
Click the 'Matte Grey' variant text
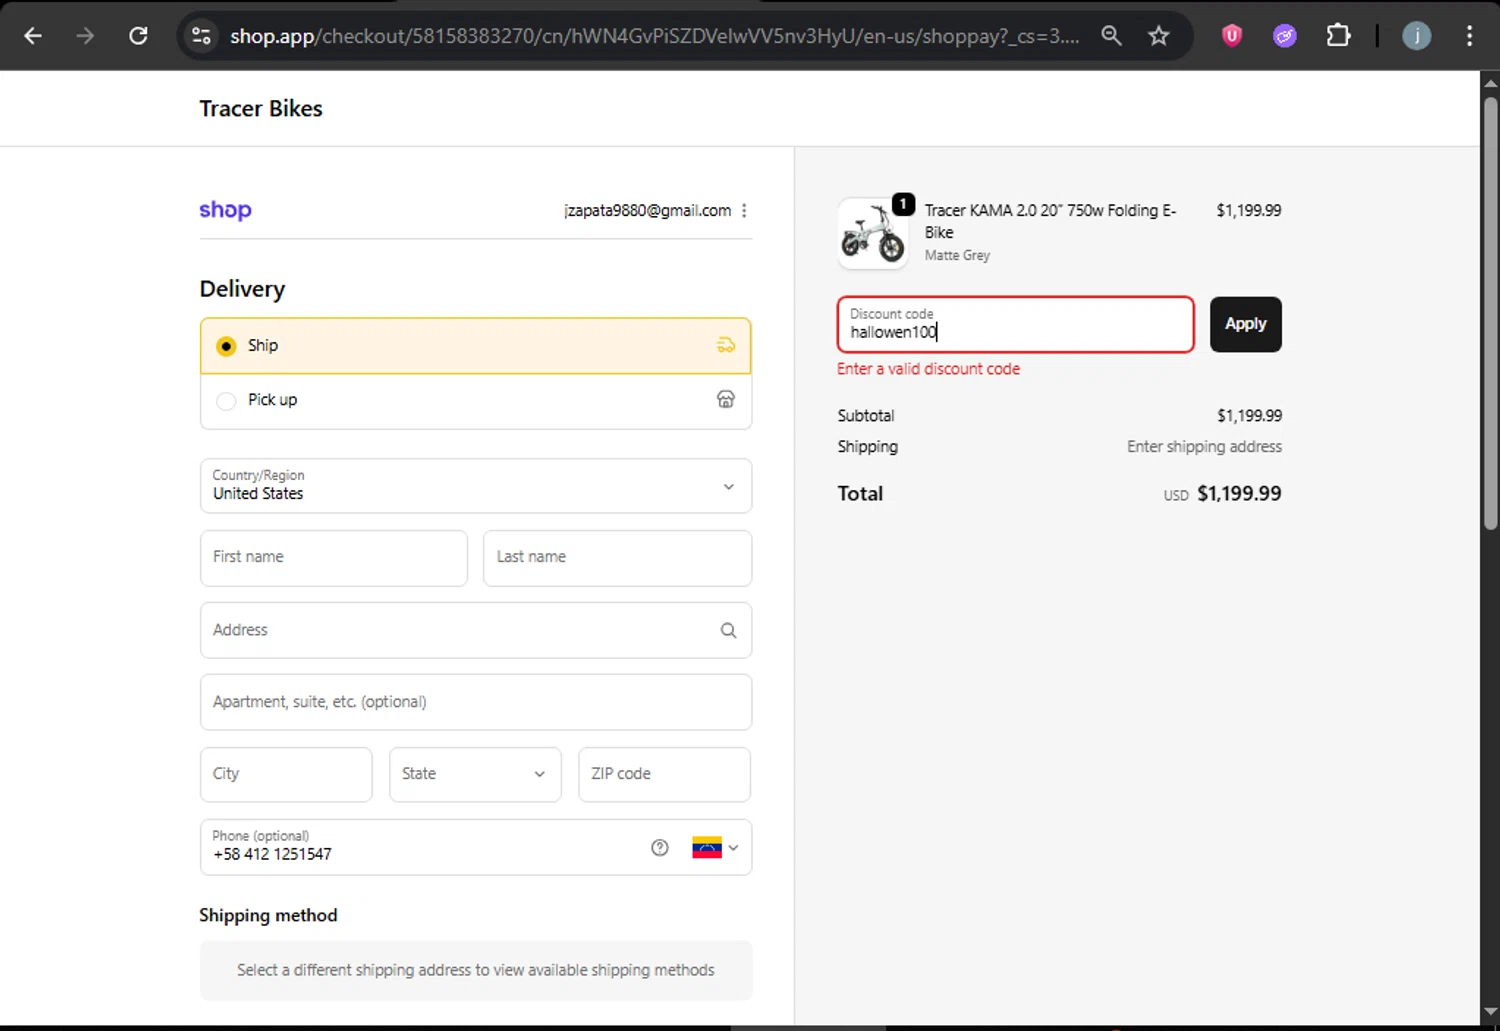(x=957, y=255)
